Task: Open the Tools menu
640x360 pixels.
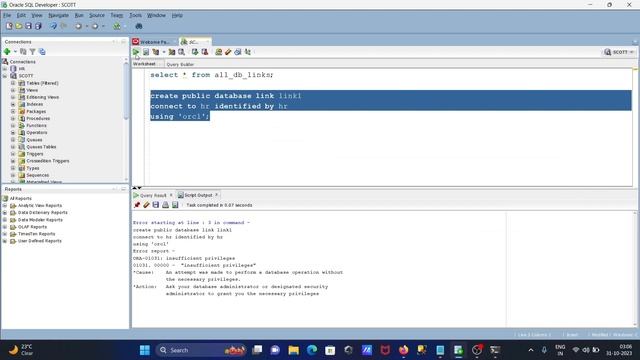Action: [x=136, y=15]
